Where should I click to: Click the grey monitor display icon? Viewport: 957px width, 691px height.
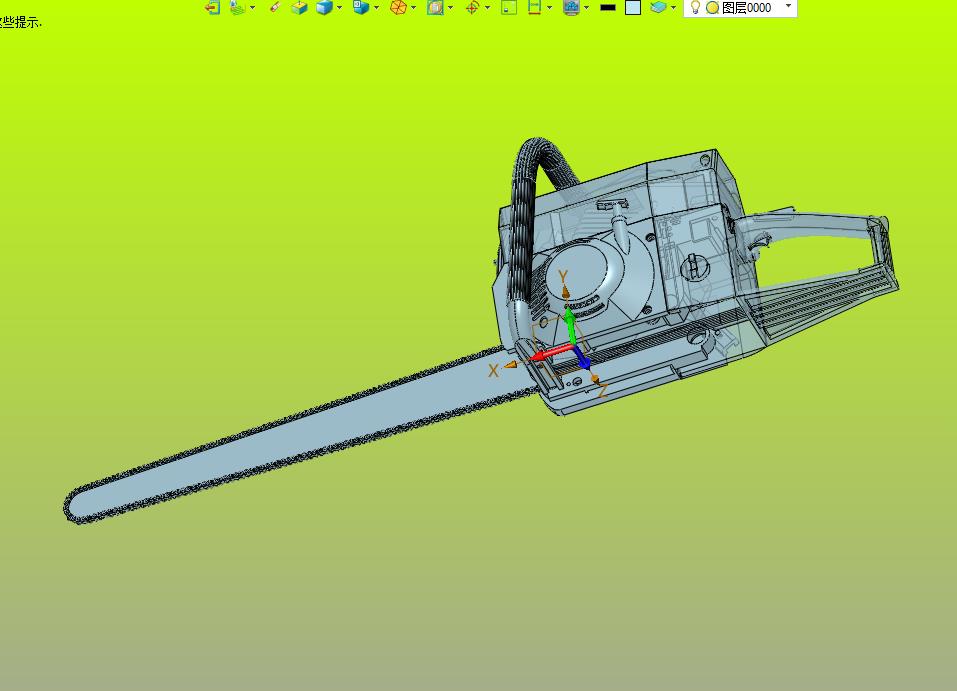571,7
